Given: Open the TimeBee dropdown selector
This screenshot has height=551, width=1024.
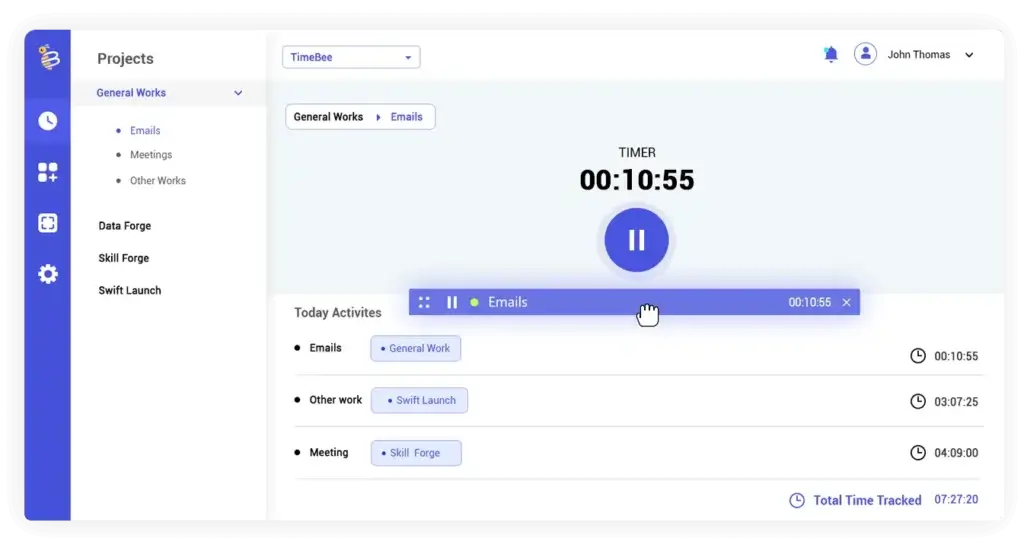Looking at the screenshot, I should 351,57.
